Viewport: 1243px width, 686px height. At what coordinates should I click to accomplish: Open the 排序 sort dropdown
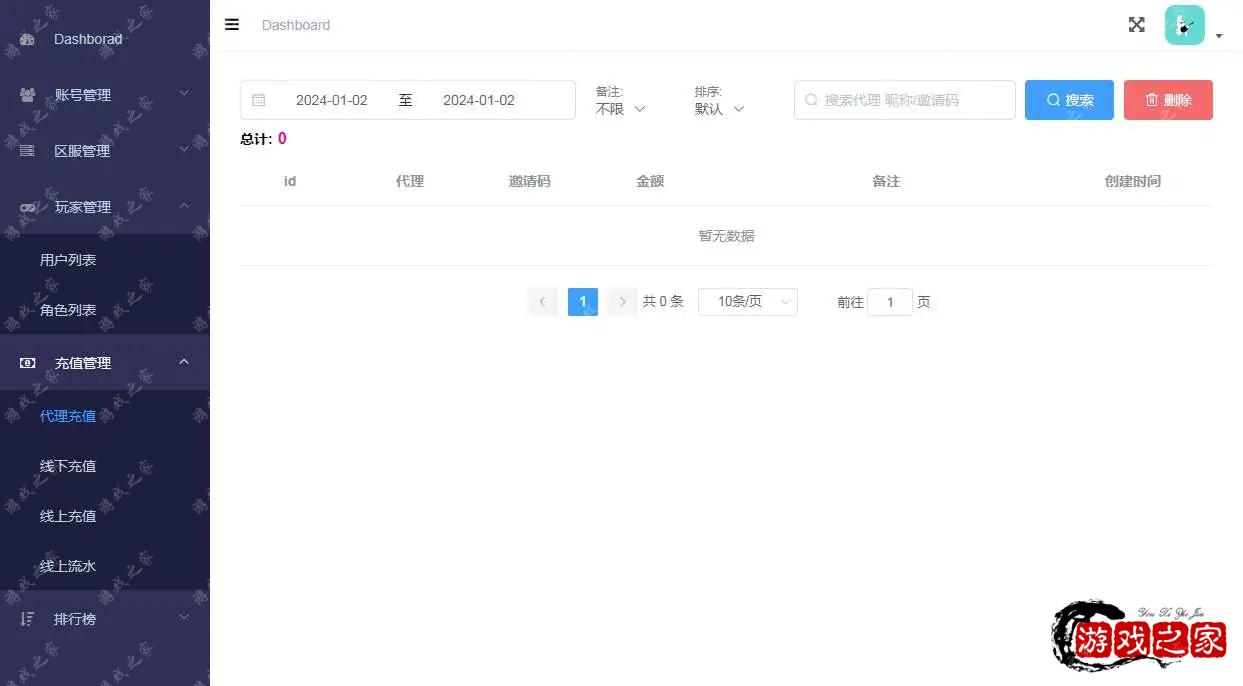[720, 109]
